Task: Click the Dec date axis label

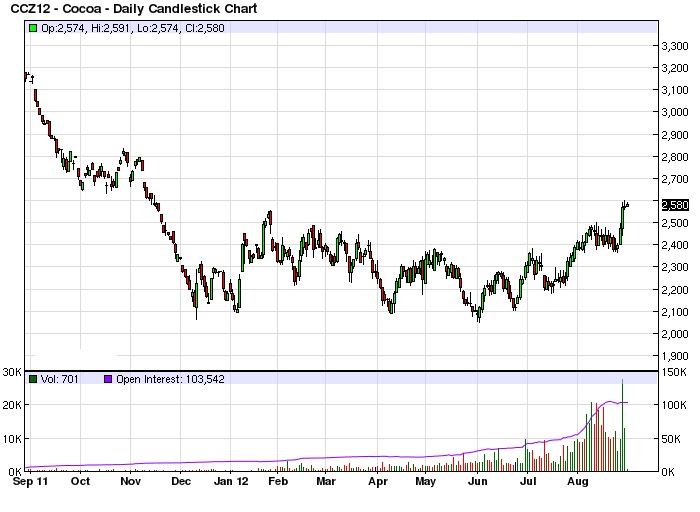Action: 181,481
